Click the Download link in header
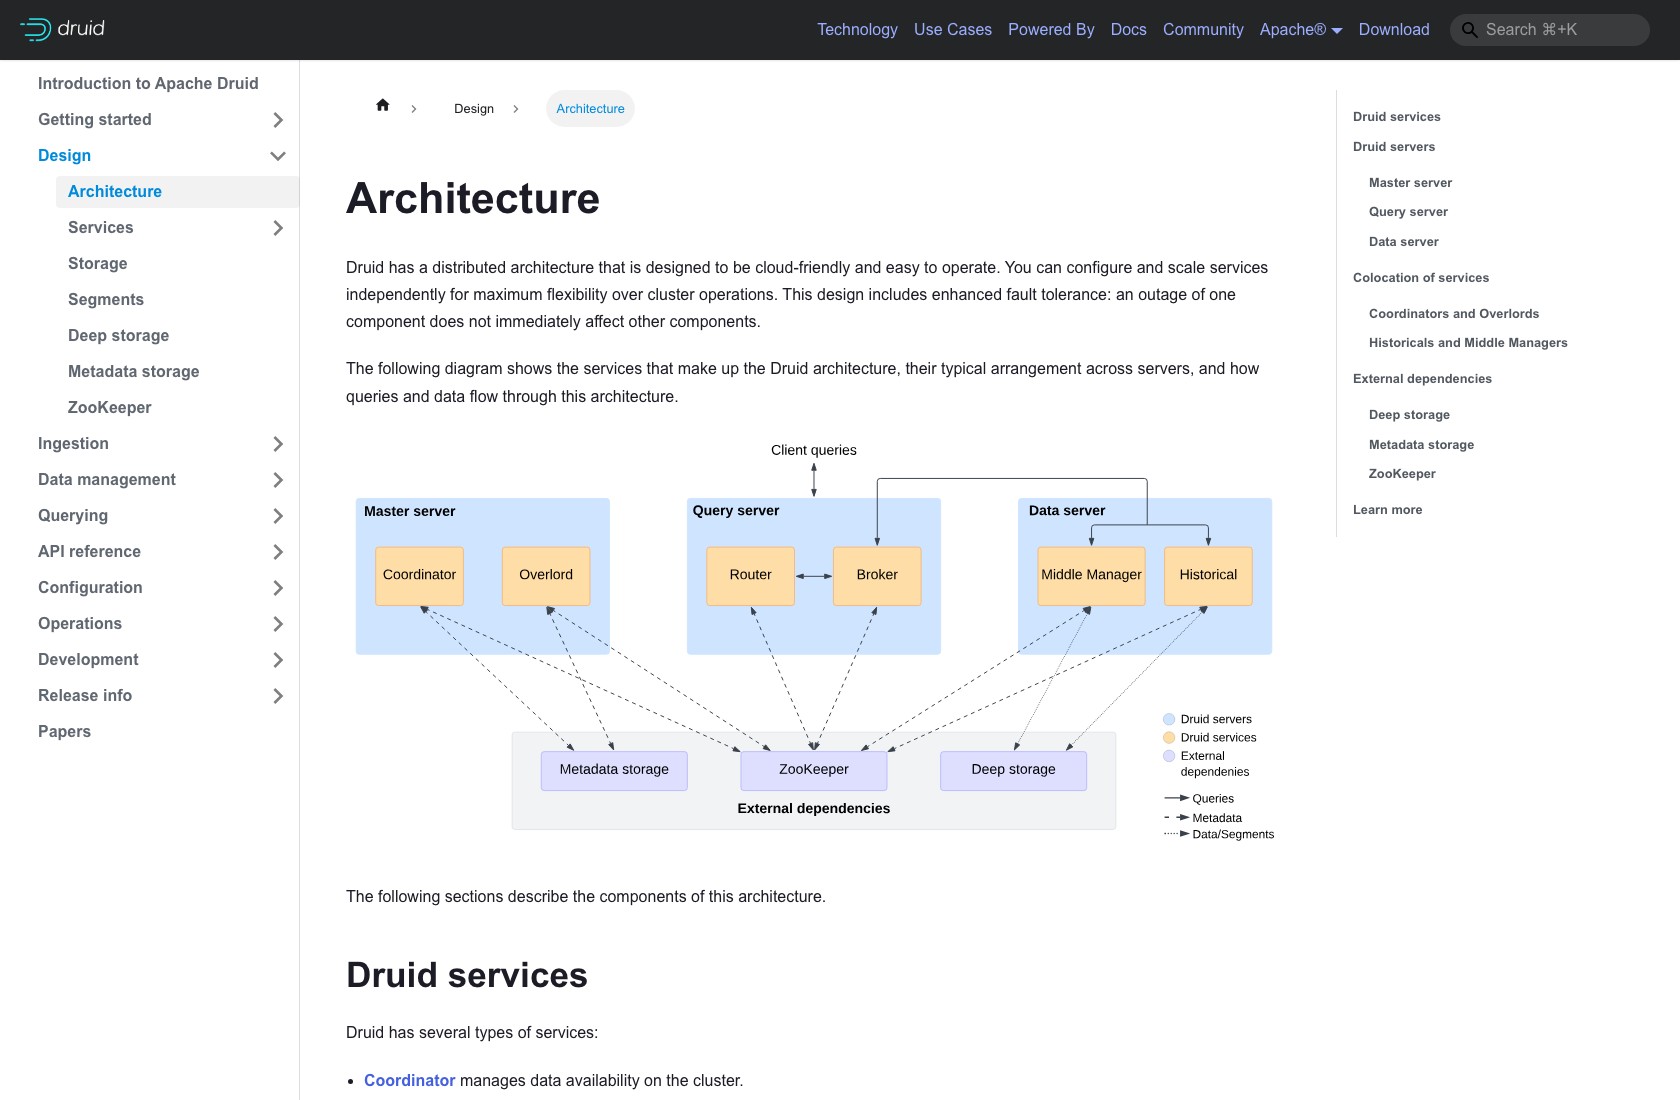Viewport: 1680px width, 1100px height. coord(1394,30)
